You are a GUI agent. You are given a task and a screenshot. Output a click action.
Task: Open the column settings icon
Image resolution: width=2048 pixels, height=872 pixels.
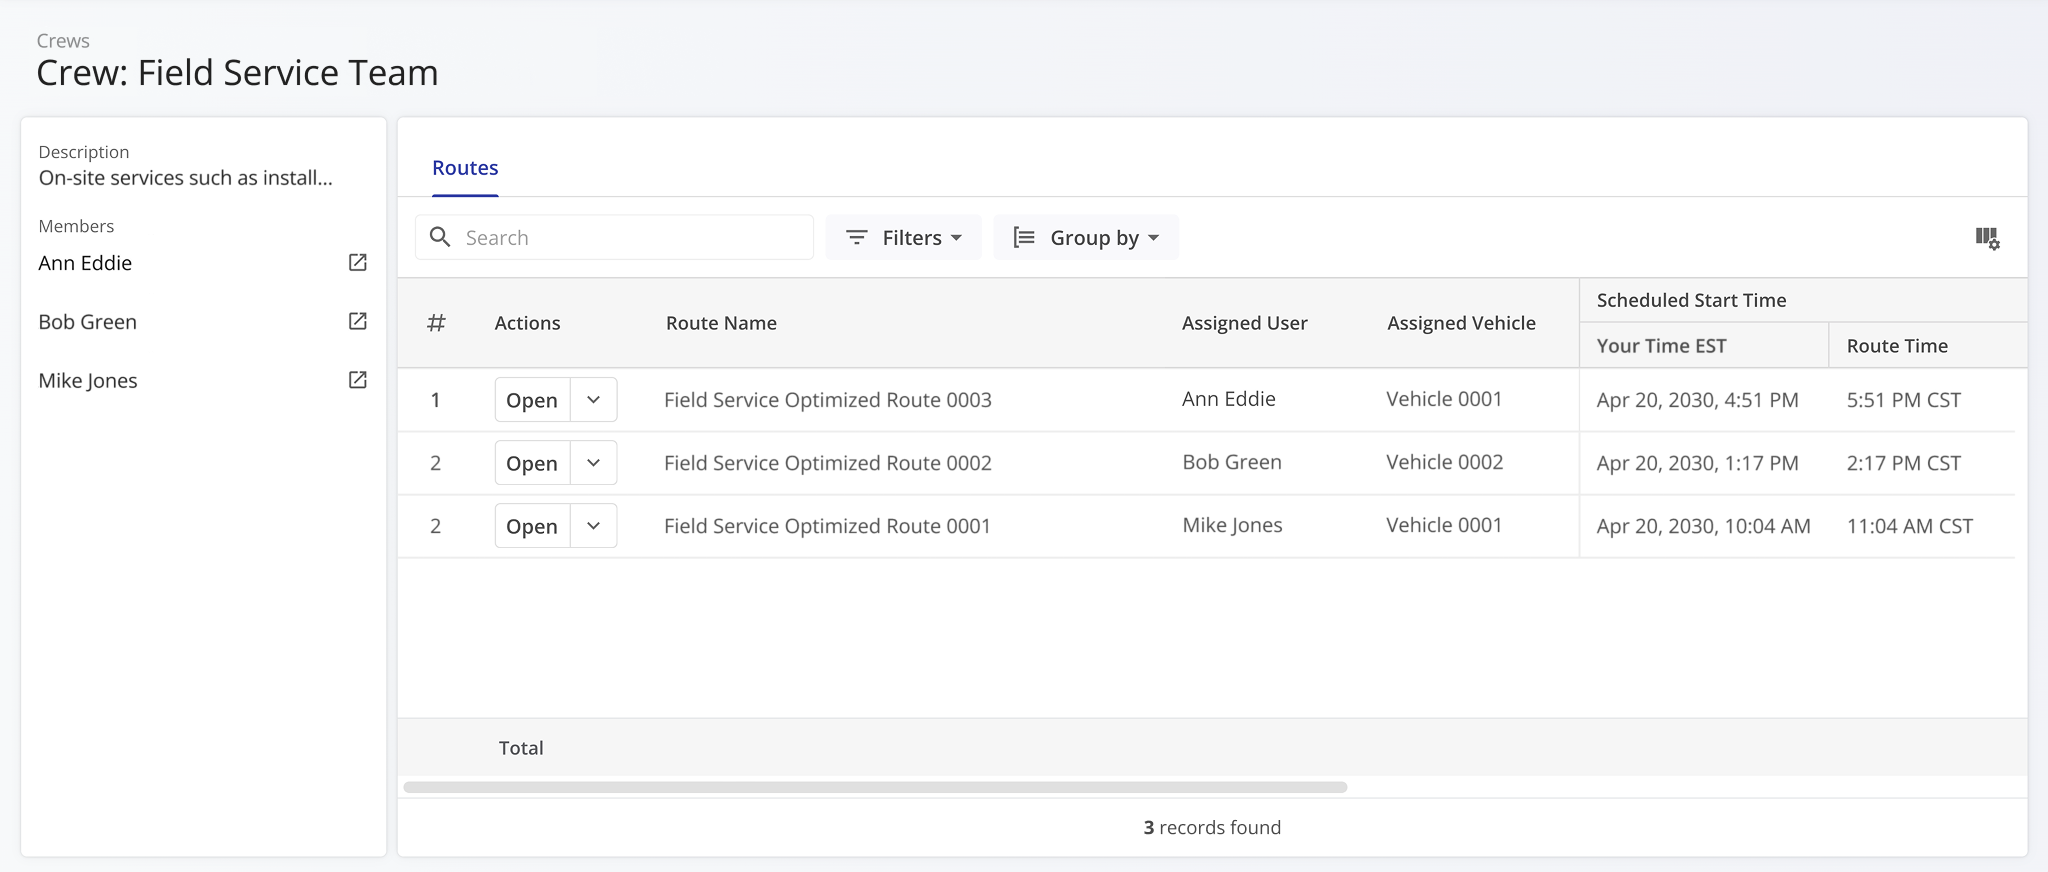(x=1987, y=238)
